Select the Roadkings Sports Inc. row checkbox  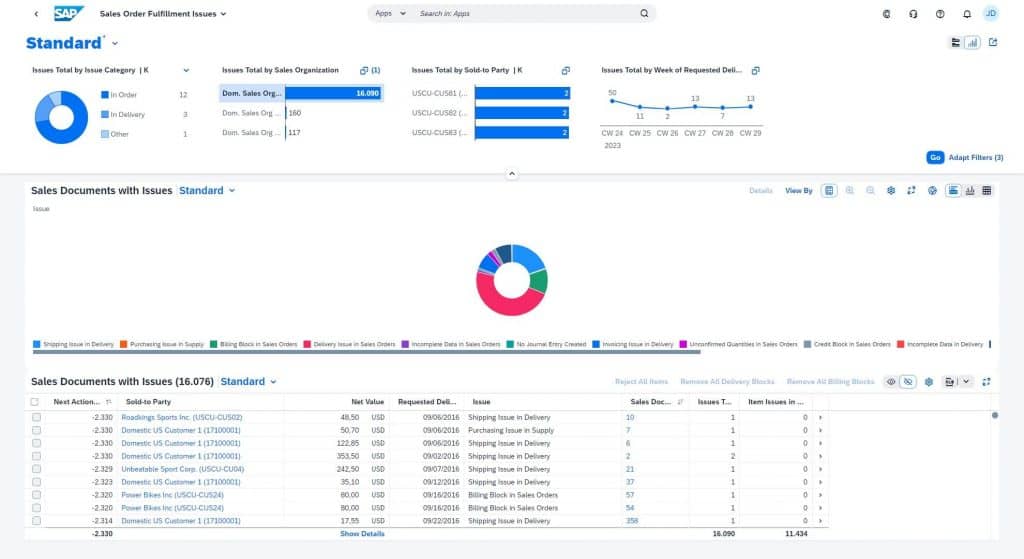click(x=37, y=417)
